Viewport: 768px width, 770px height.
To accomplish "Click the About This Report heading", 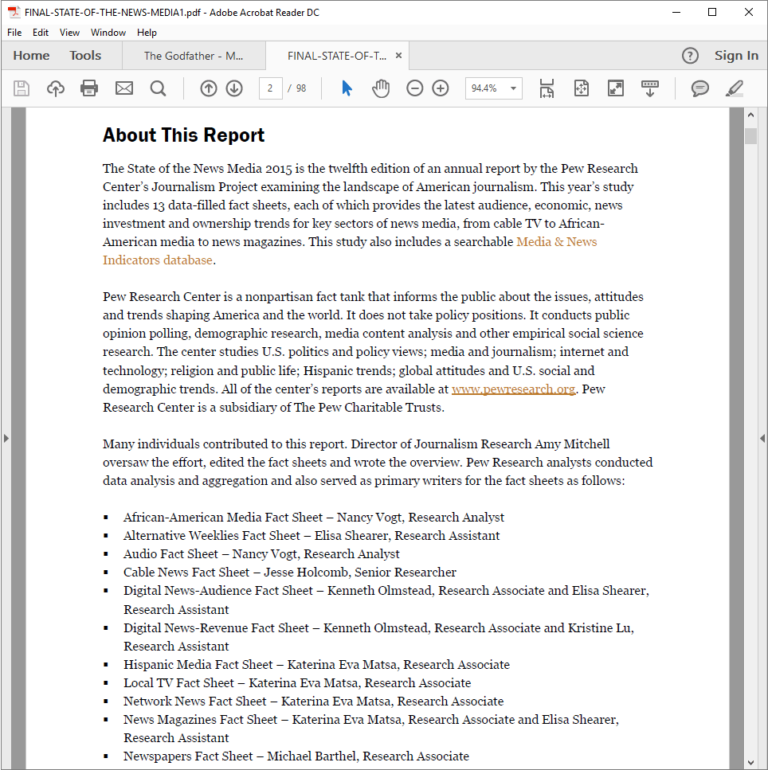I will click(x=184, y=135).
